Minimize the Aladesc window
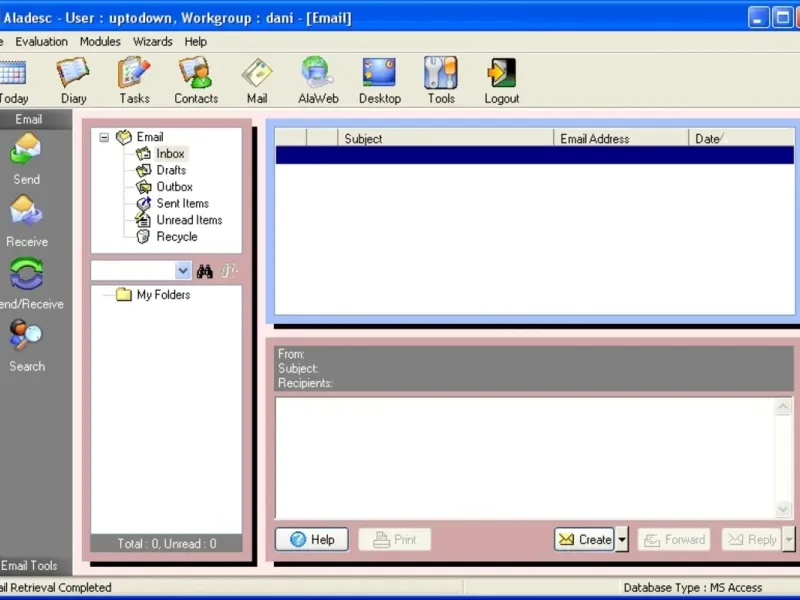The width and height of the screenshot is (800, 600). 758,18
